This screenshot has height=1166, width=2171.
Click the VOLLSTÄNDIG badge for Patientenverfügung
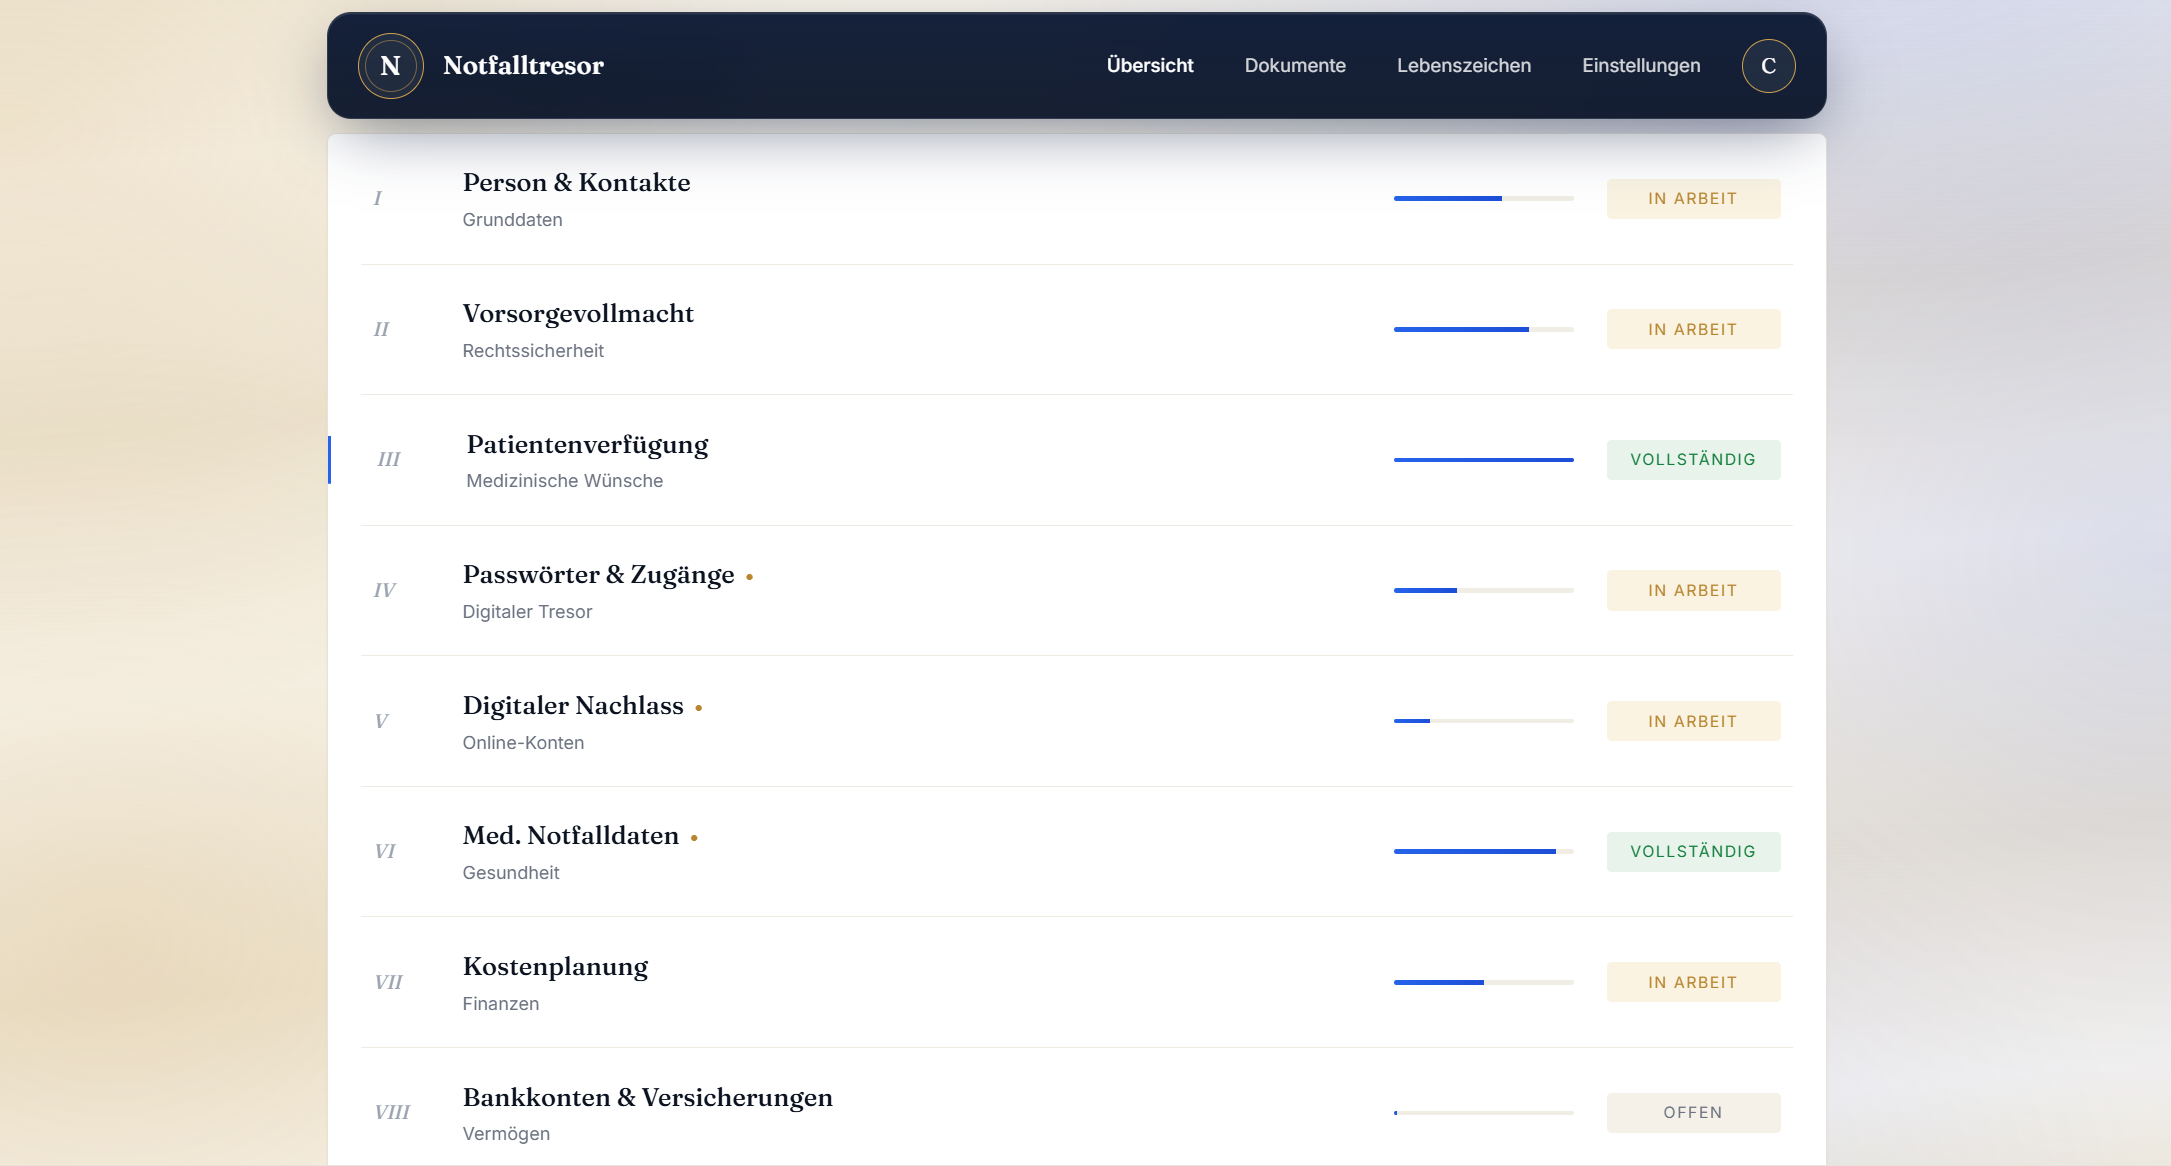point(1693,460)
